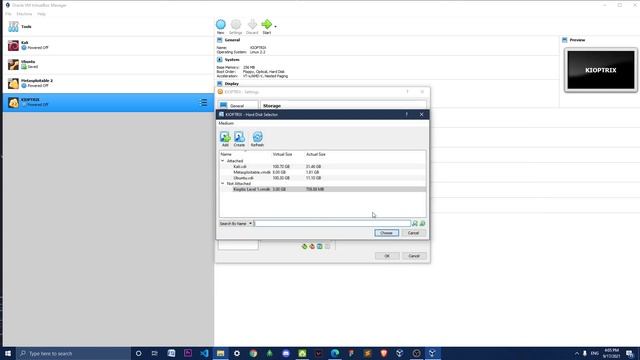This screenshot has height=360, width=640.
Task: Open the Windows Start menu
Action: tap(8, 353)
